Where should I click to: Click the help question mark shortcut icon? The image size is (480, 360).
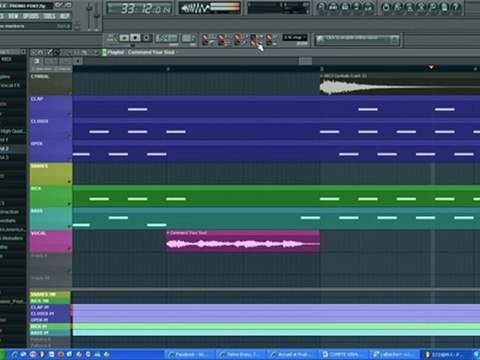456,7
